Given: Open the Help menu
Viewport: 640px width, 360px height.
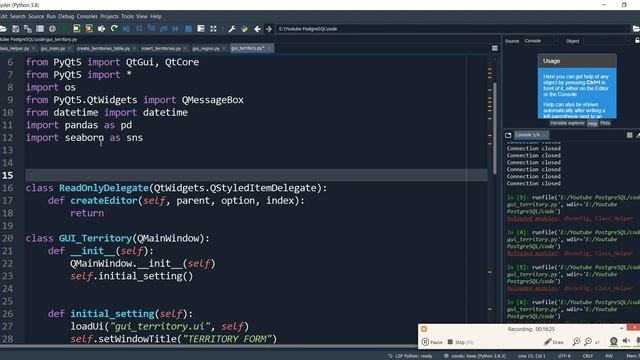Looking at the screenshot, I should pos(156,16).
